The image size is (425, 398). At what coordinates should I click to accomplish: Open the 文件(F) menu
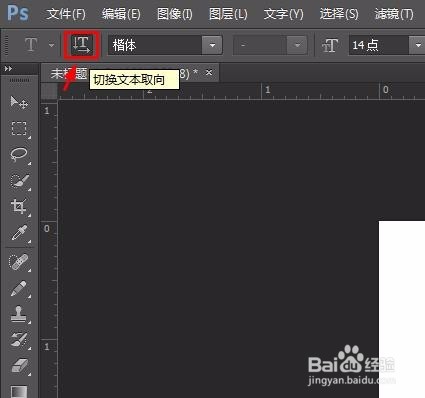pos(66,14)
